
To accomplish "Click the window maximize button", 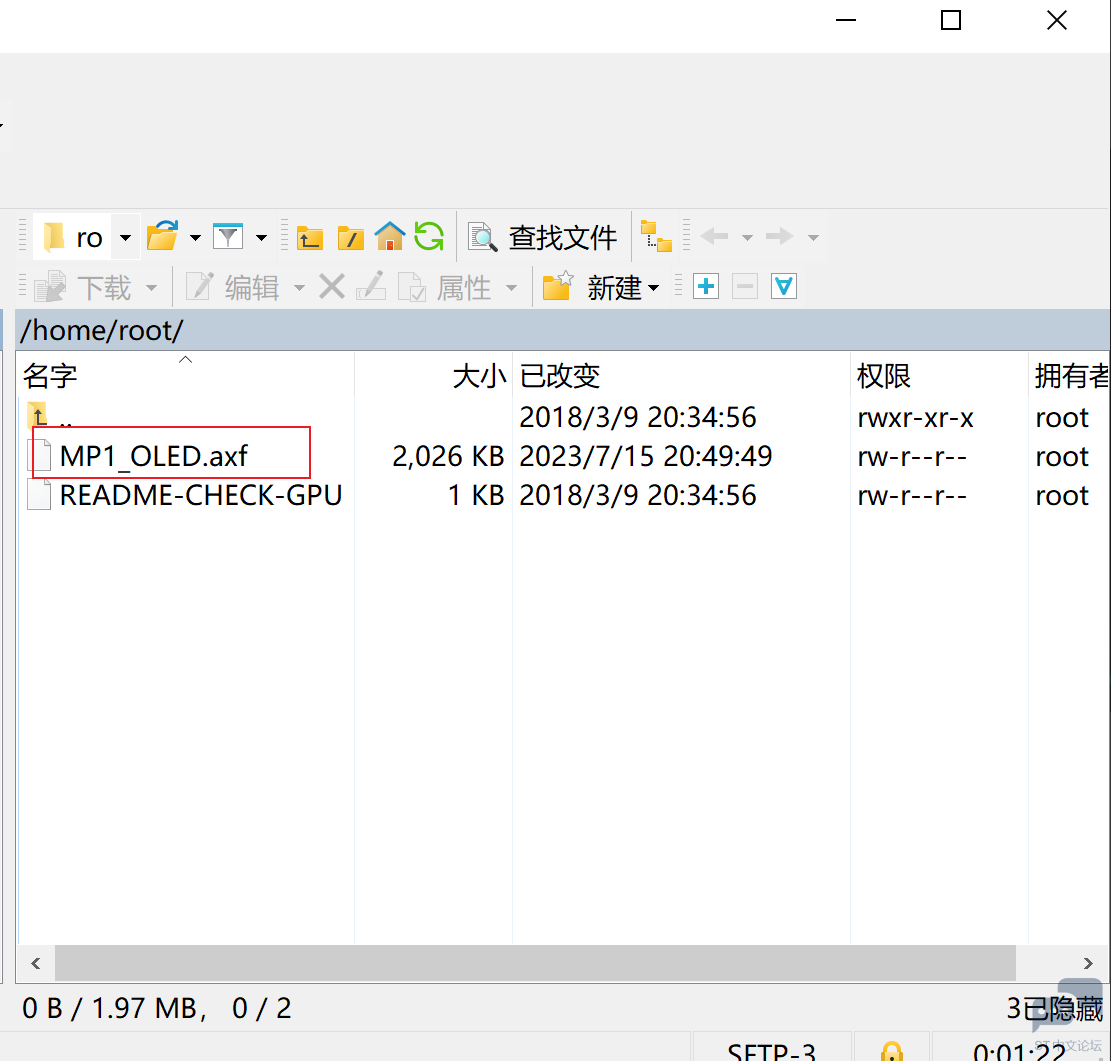I will (x=951, y=21).
